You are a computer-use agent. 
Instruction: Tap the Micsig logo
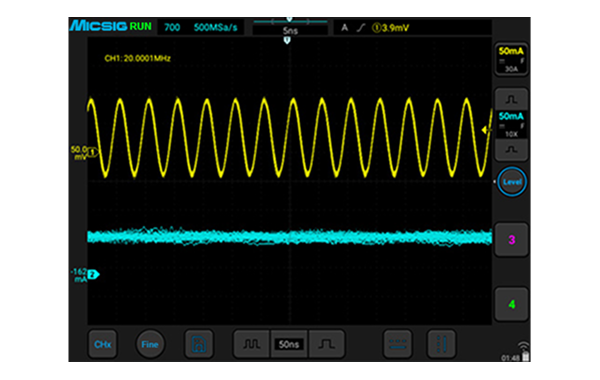[x=98, y=26]
